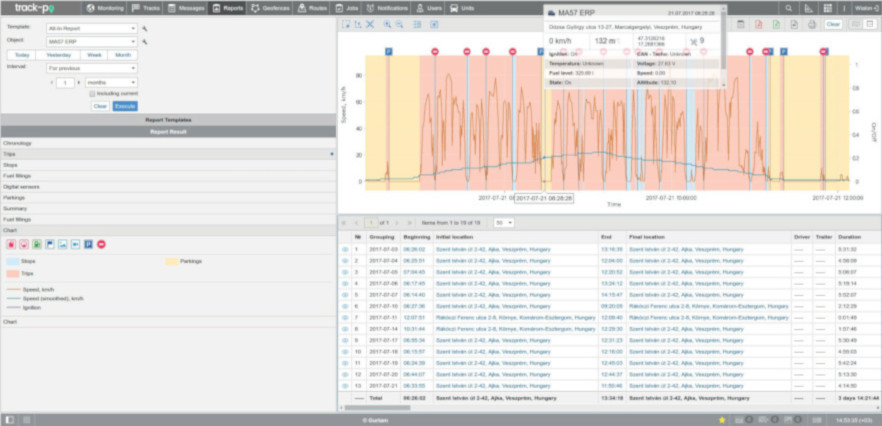The image size is (882, 426).
Task: Switch to the Geofences tab
Action: [270, 7]
